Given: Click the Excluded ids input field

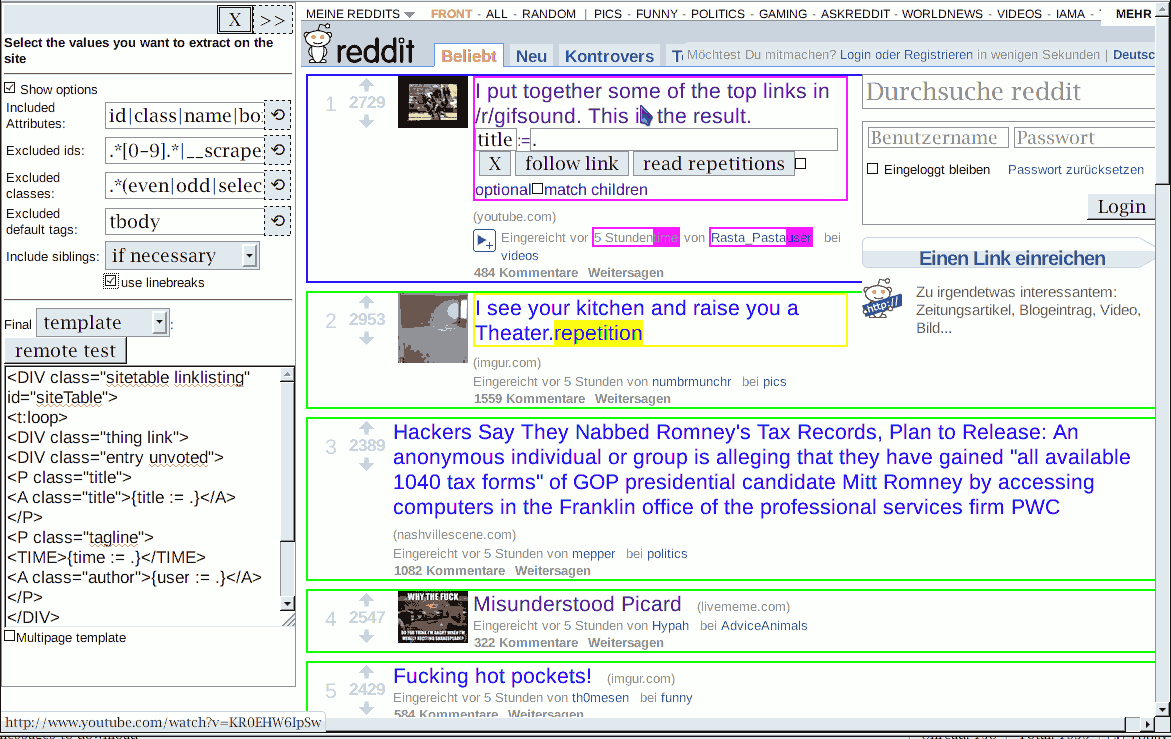Looking at the screenshot, I should pos(184,150).
